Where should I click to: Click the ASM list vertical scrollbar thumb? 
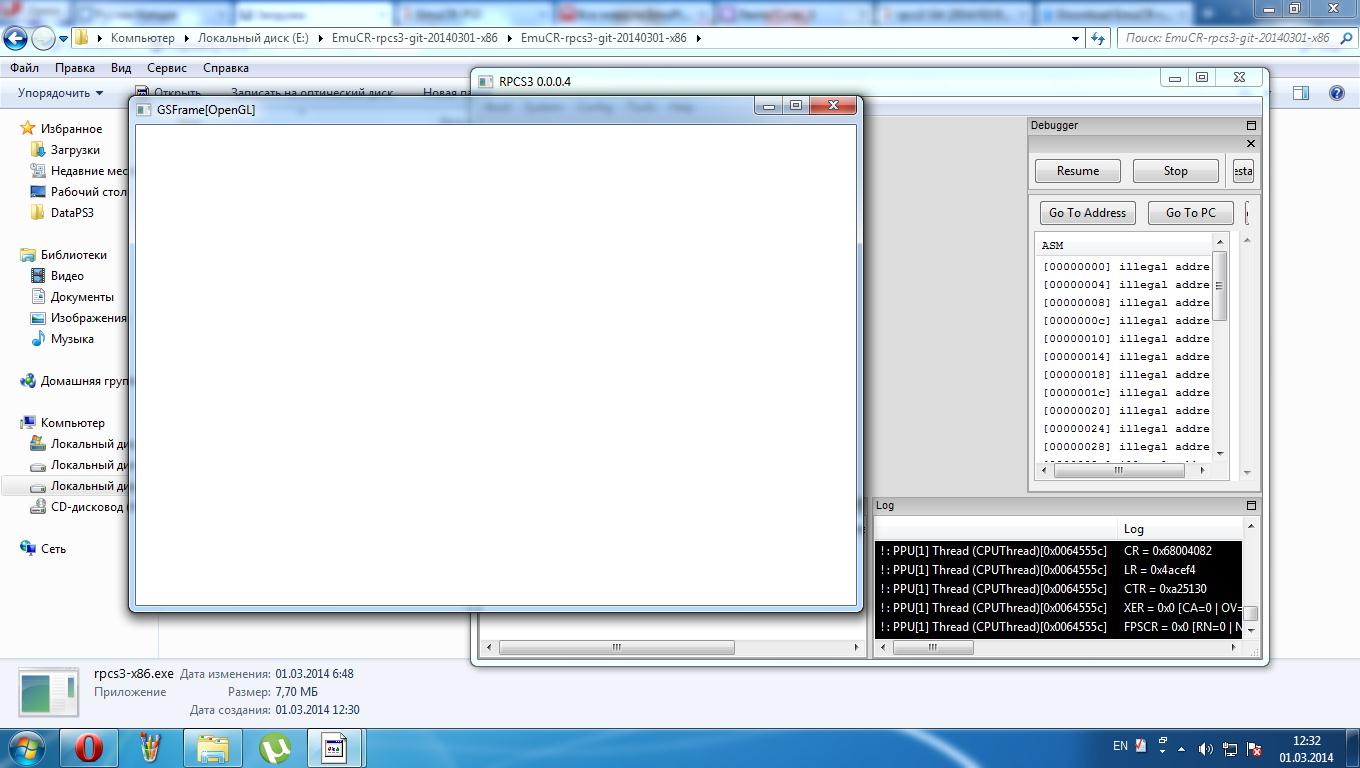1219,286
